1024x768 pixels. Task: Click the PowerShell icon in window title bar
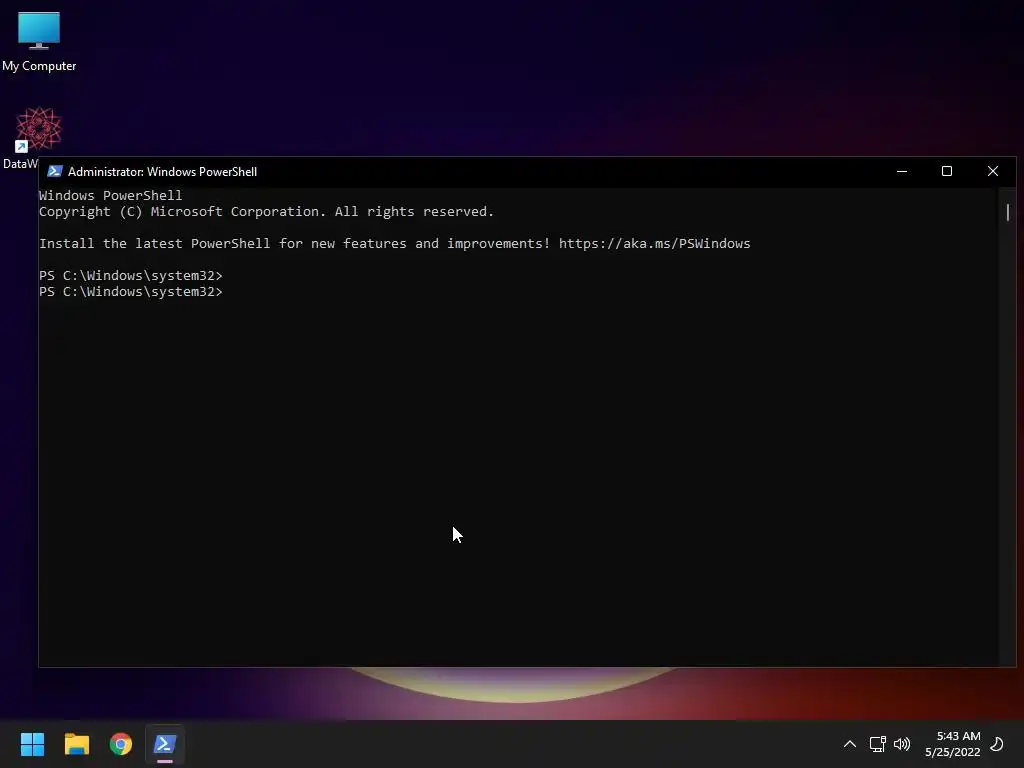[55, 172]
